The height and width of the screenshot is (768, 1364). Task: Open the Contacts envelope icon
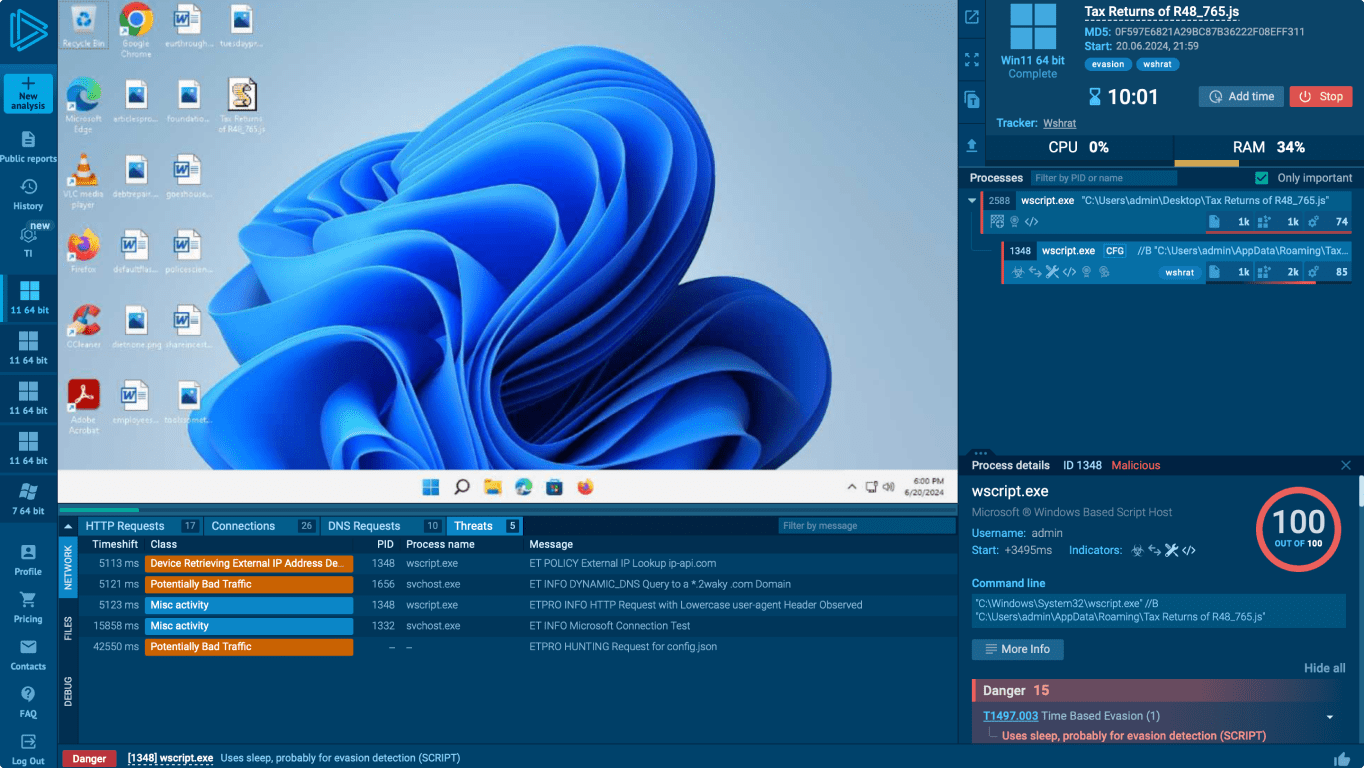point(28,648)
